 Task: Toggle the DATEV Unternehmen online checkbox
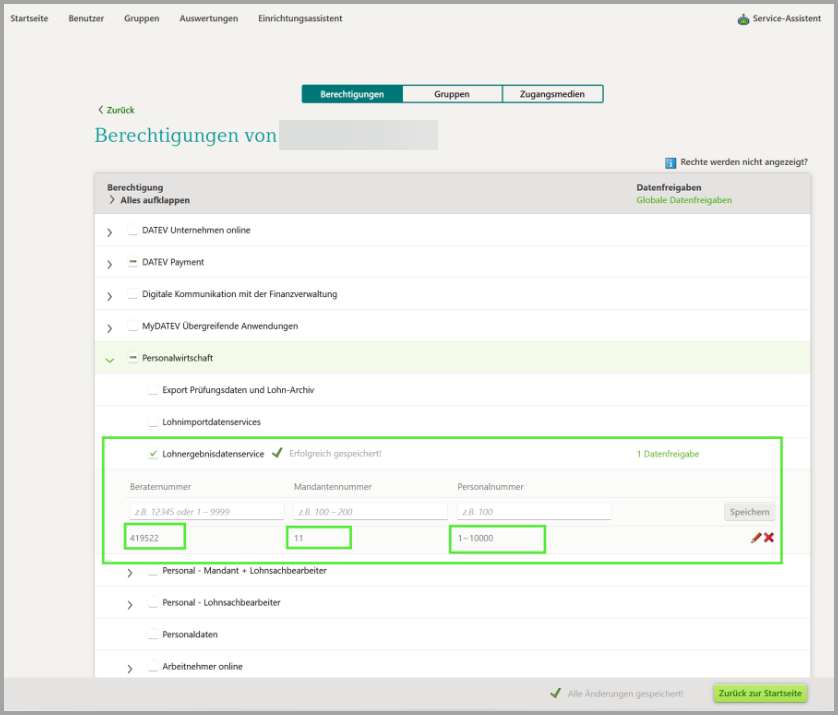133,231
